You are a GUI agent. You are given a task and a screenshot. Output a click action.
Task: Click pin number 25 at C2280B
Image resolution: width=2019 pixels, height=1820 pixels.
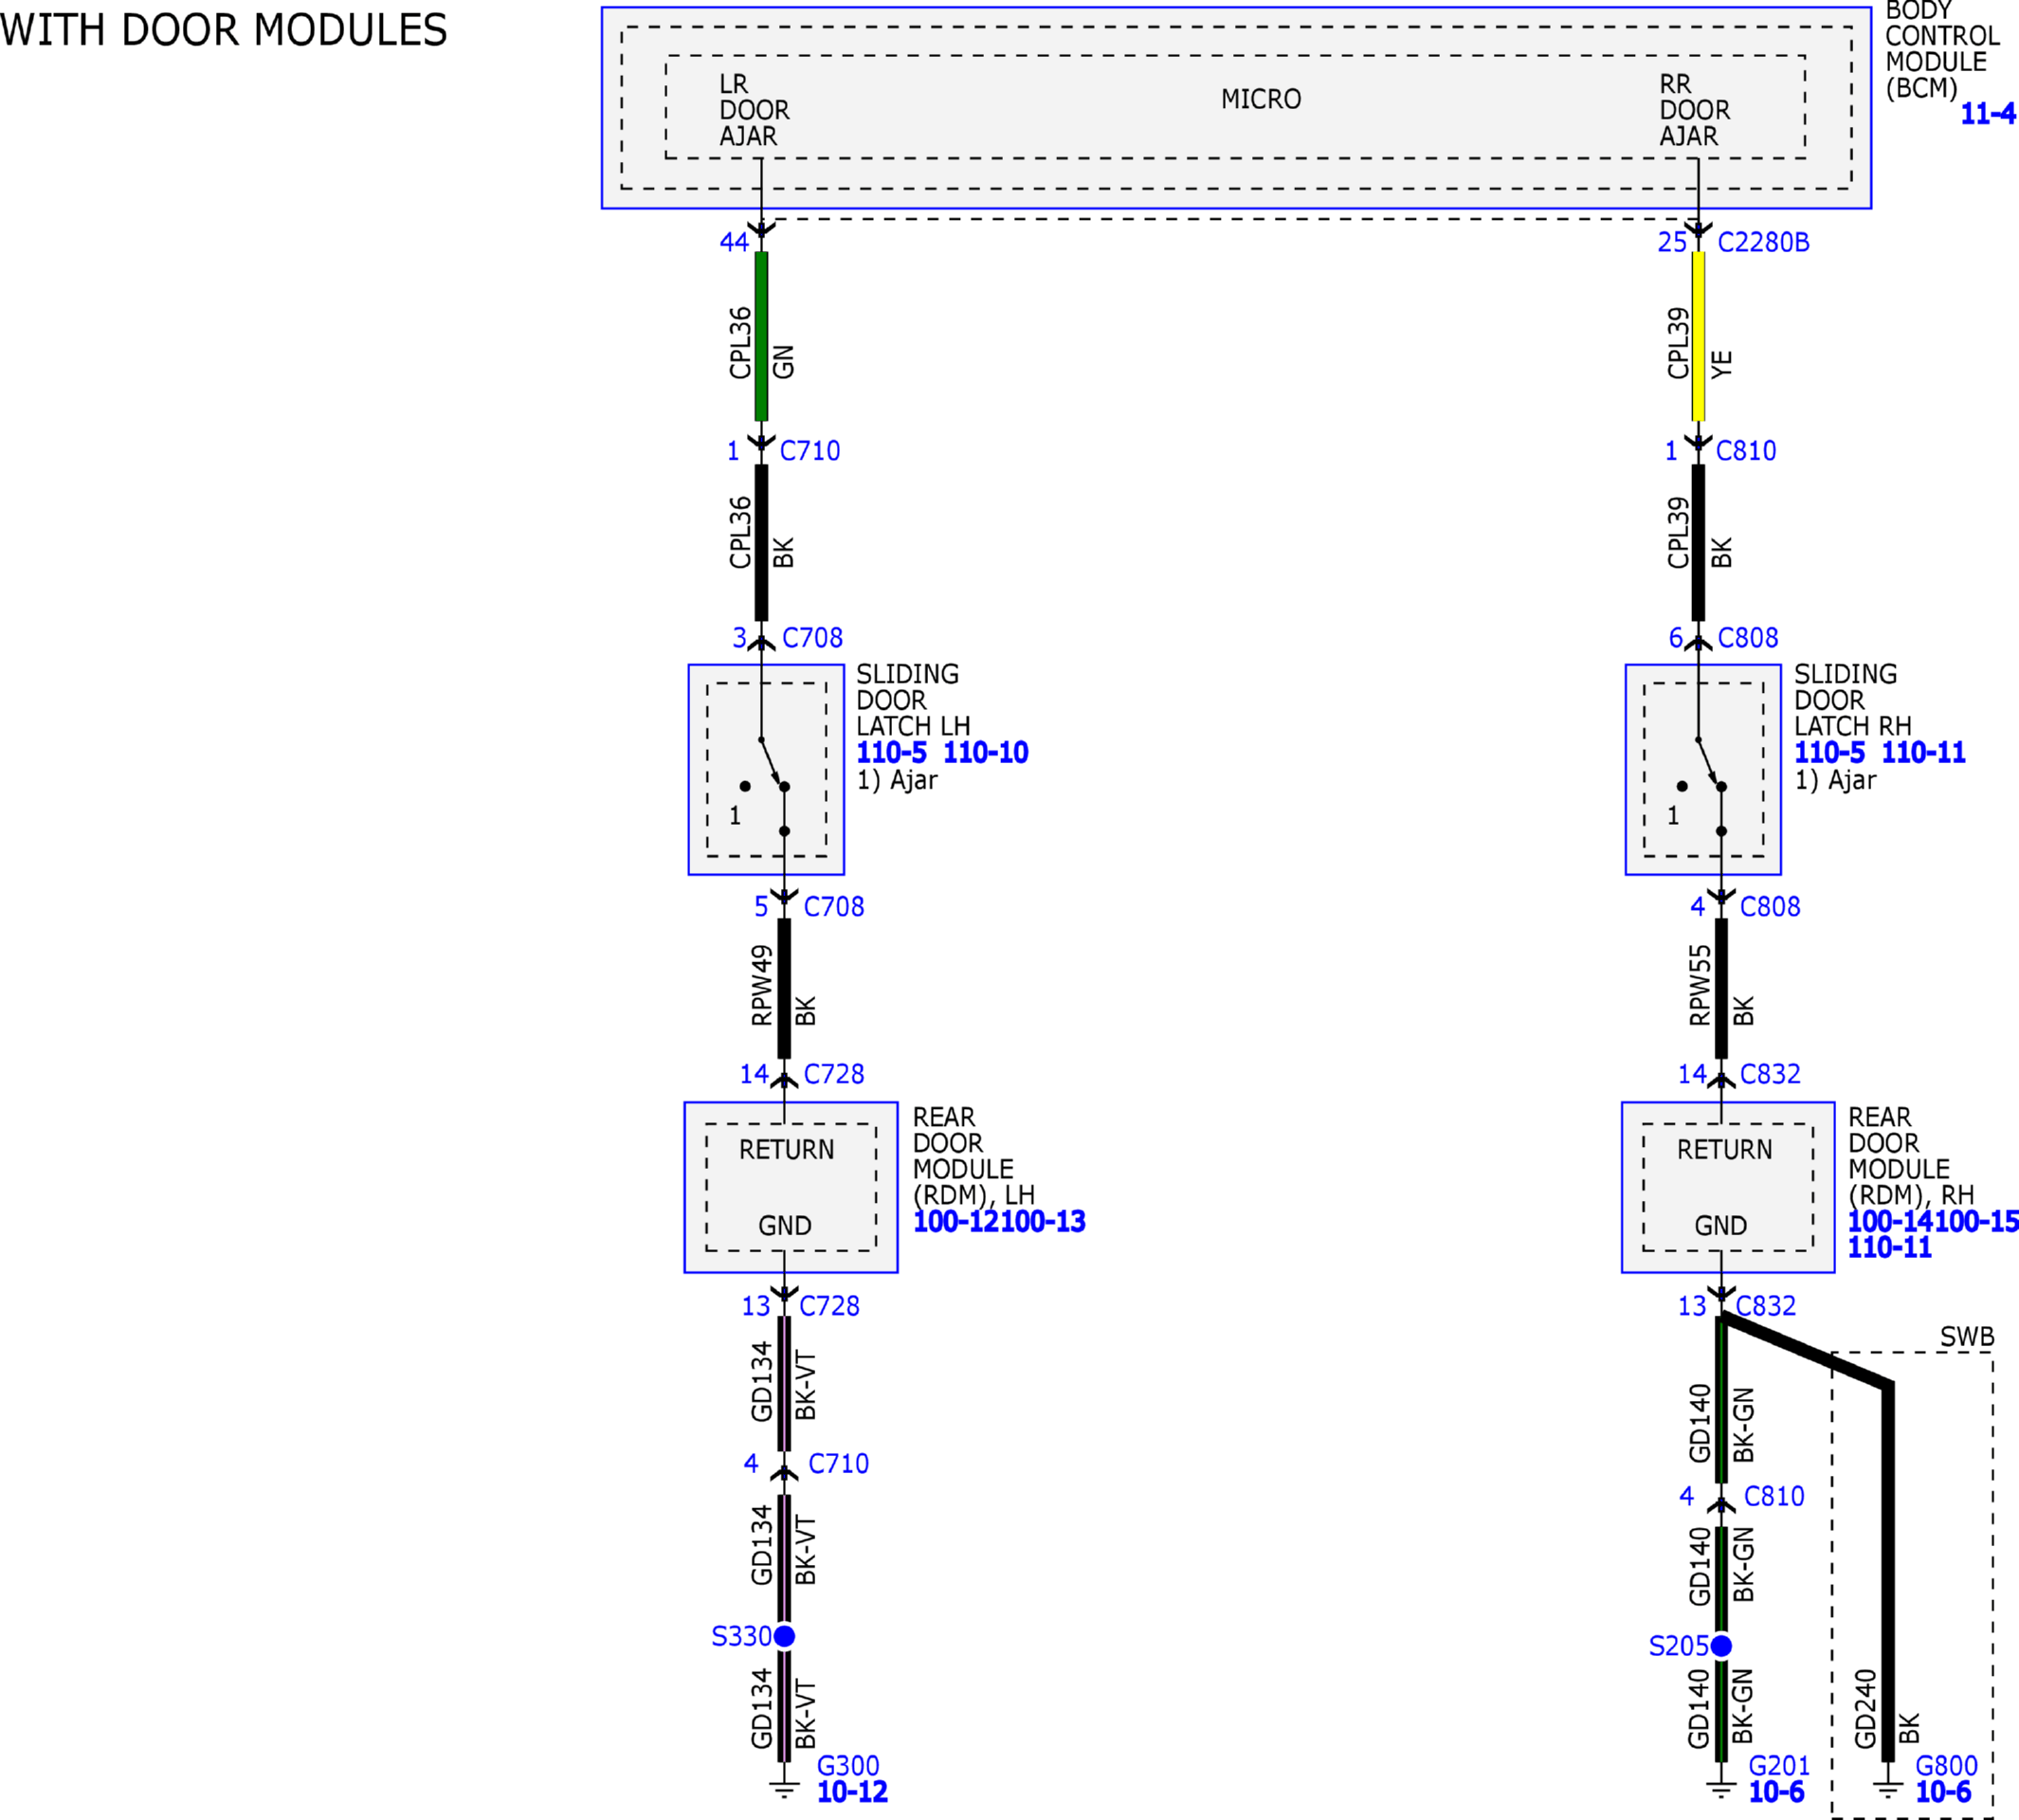pyautogui.click(x=1672, y=242)
